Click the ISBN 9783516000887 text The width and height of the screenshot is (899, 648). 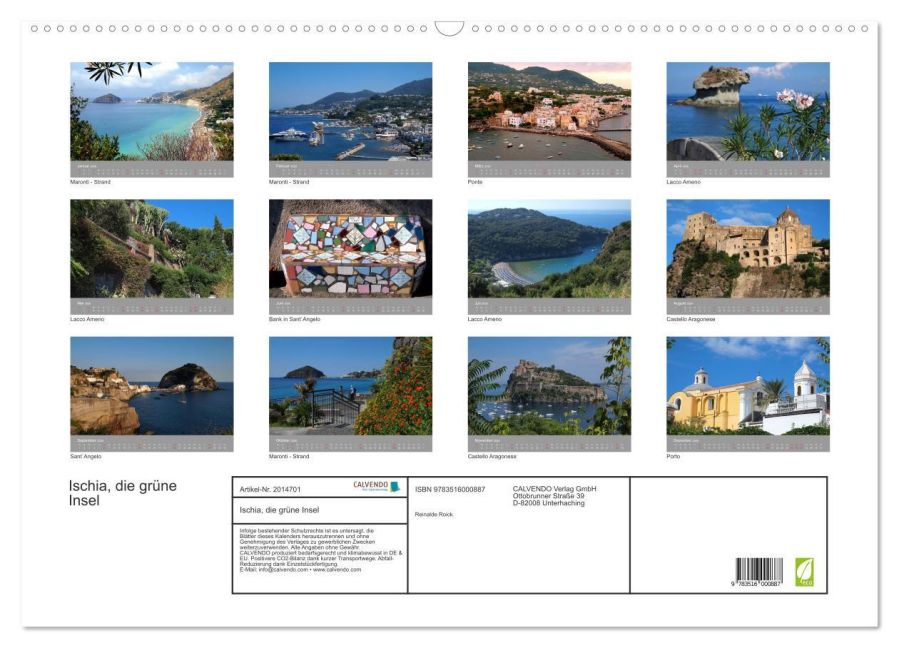(x=450, y=490)
